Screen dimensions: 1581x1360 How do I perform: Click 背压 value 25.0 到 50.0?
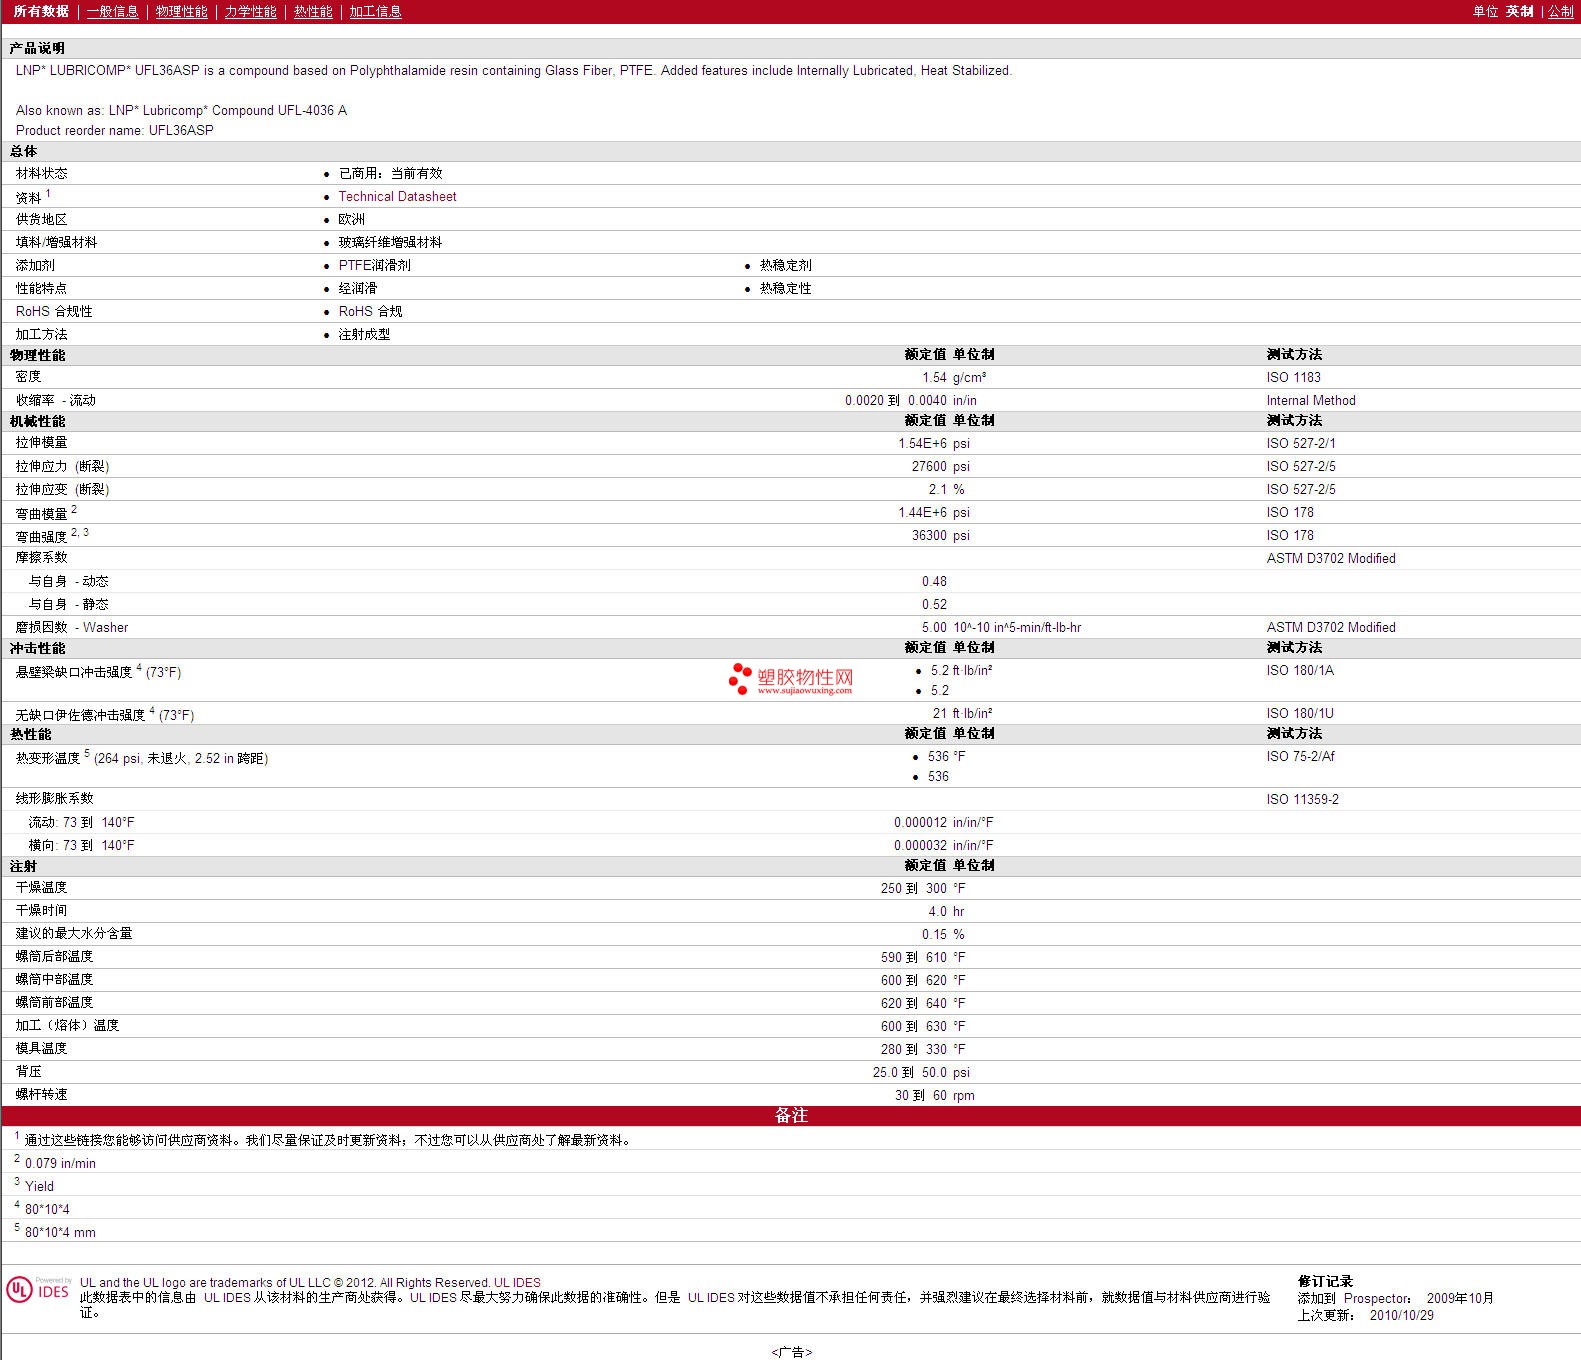909,1072
